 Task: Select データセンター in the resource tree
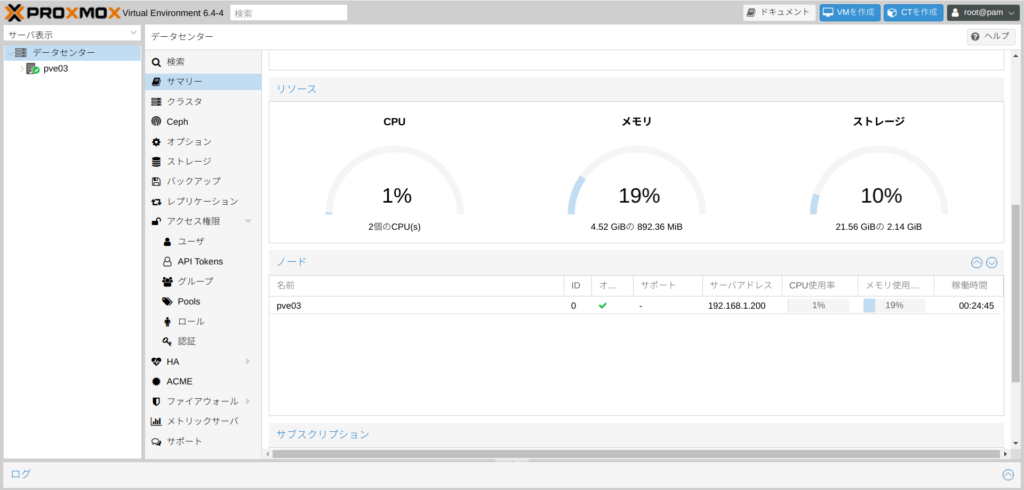coord(63,53)
